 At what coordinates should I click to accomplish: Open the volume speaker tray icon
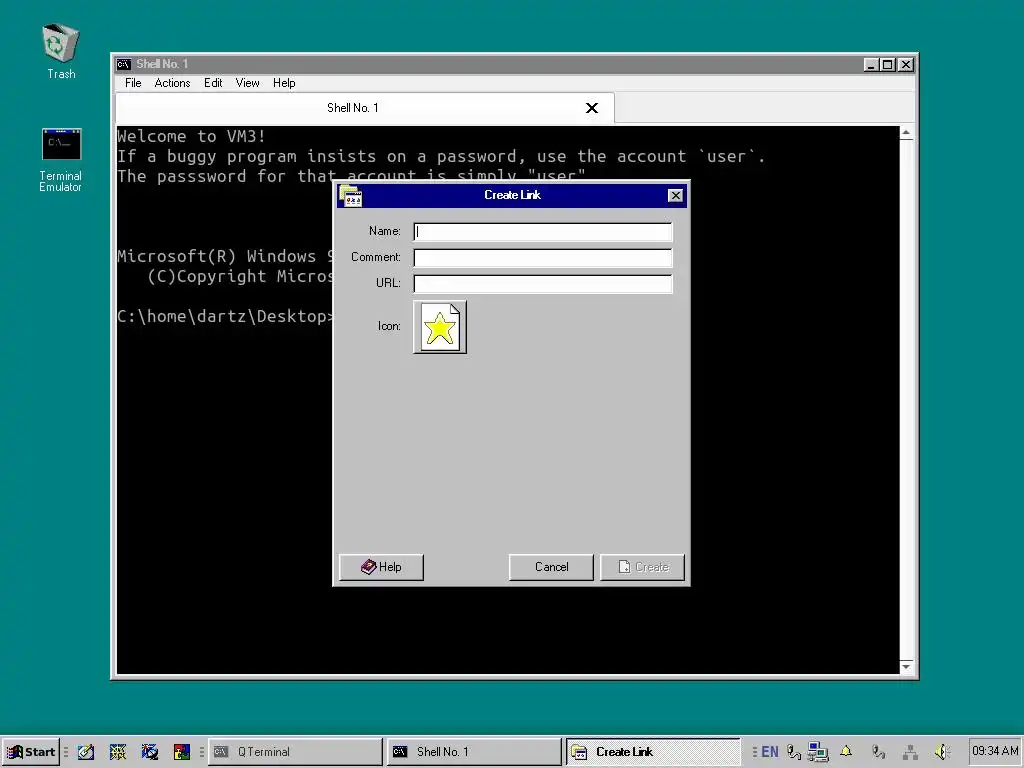[x=942, y=752]
